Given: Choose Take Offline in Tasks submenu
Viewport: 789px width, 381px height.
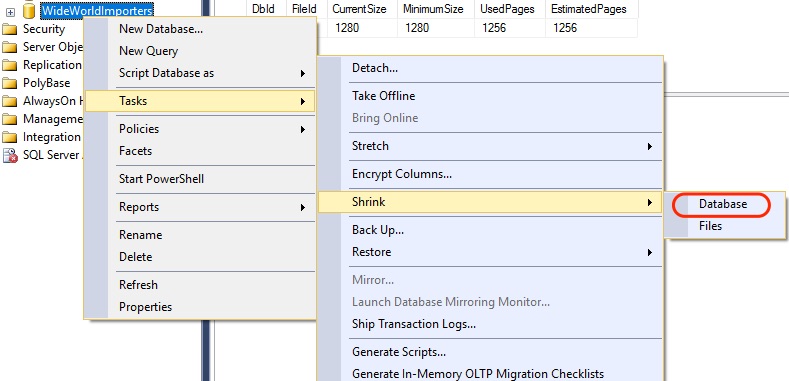Looking at the screenshot, I should click(383, 96).
